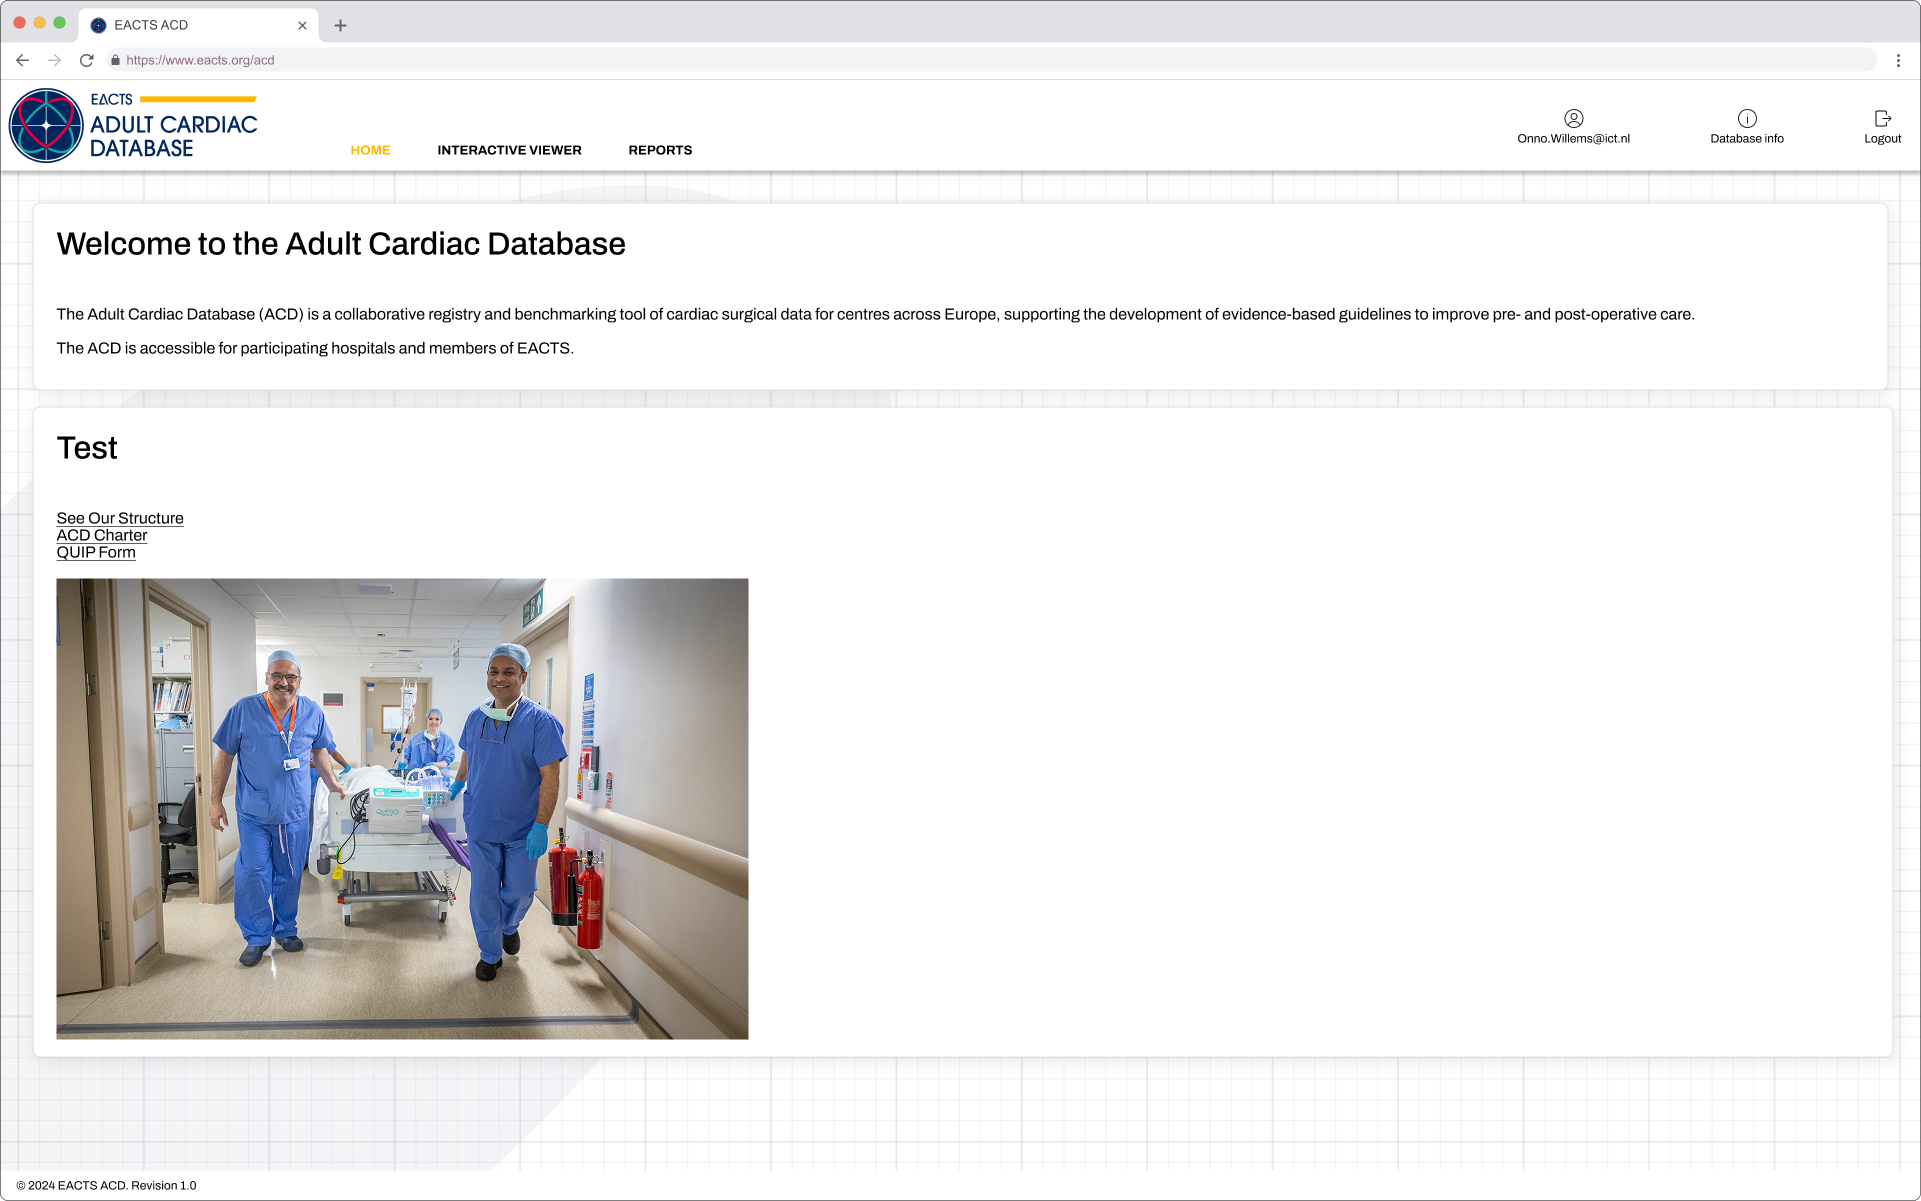This screenshot has width=1921, height=1201.
Task: Open the browser three-dot menu
Action: tap(1898, 60)
